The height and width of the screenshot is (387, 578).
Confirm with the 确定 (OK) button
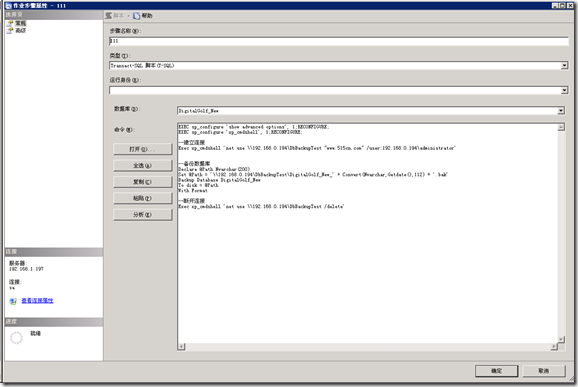(496, 371)
